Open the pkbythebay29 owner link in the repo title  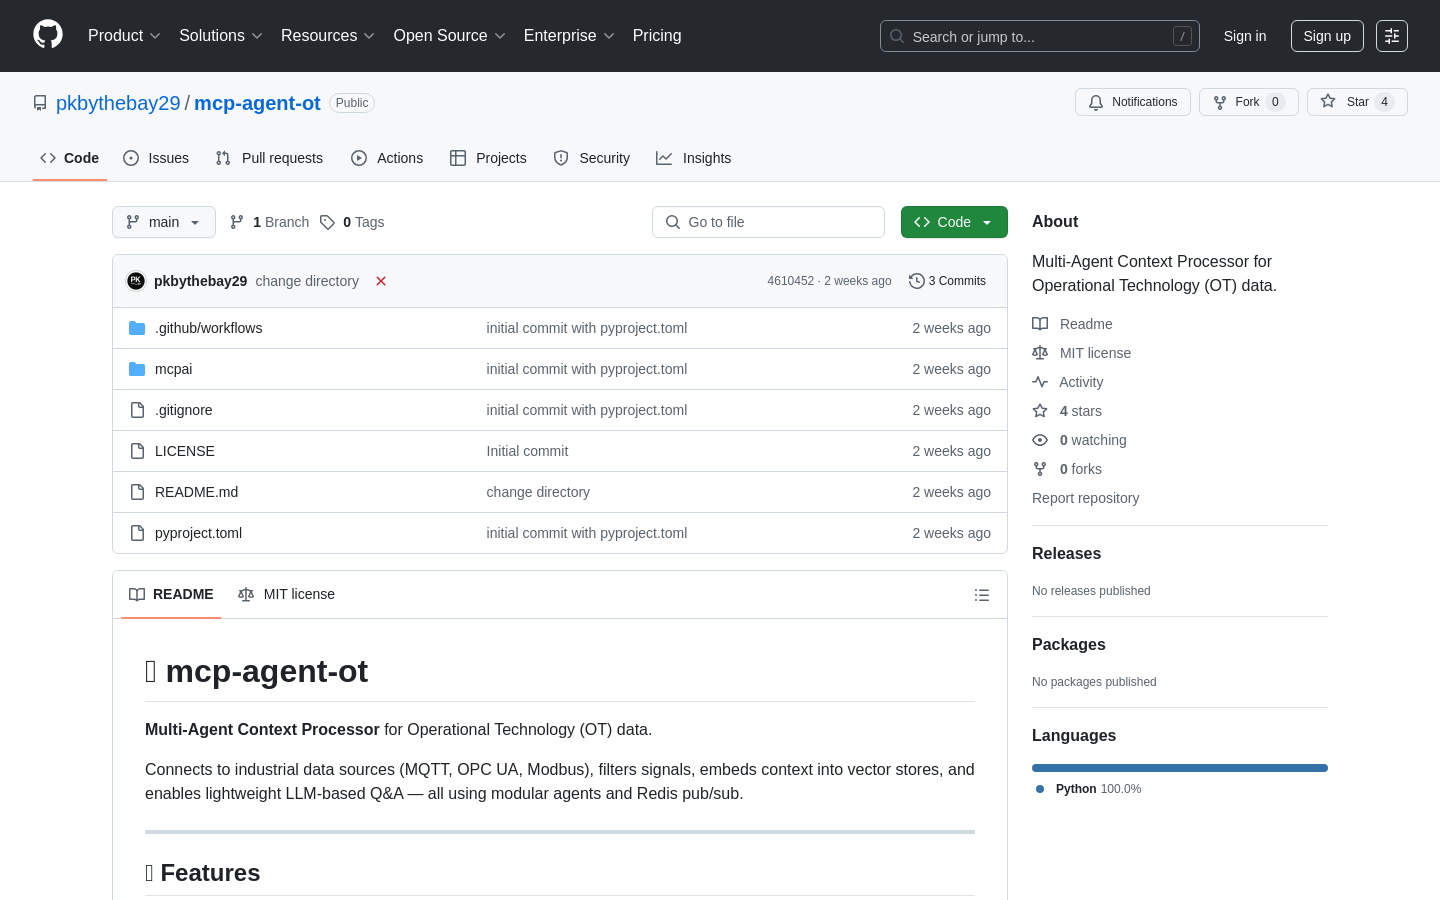pos(118,103)
